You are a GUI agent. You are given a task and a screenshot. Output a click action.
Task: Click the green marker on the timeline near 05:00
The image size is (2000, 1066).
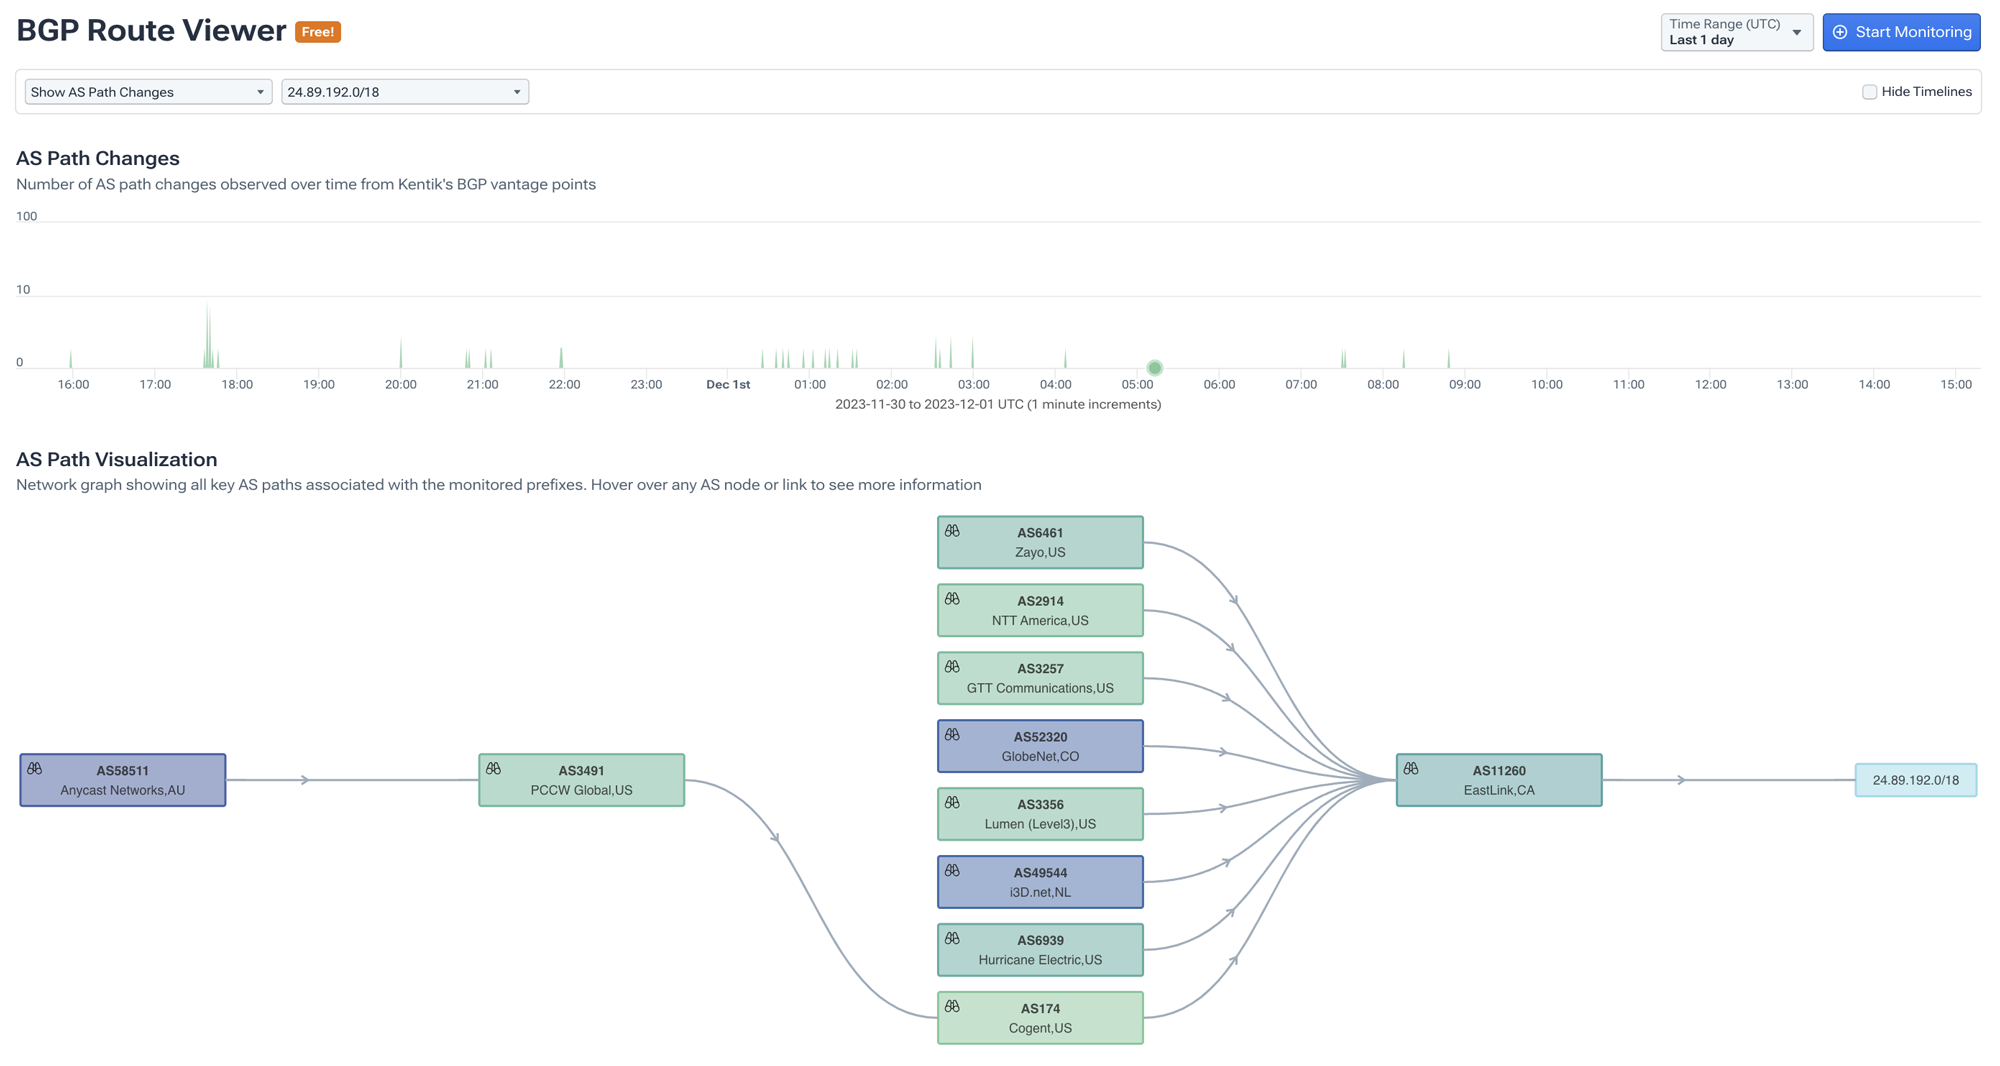1155,367
